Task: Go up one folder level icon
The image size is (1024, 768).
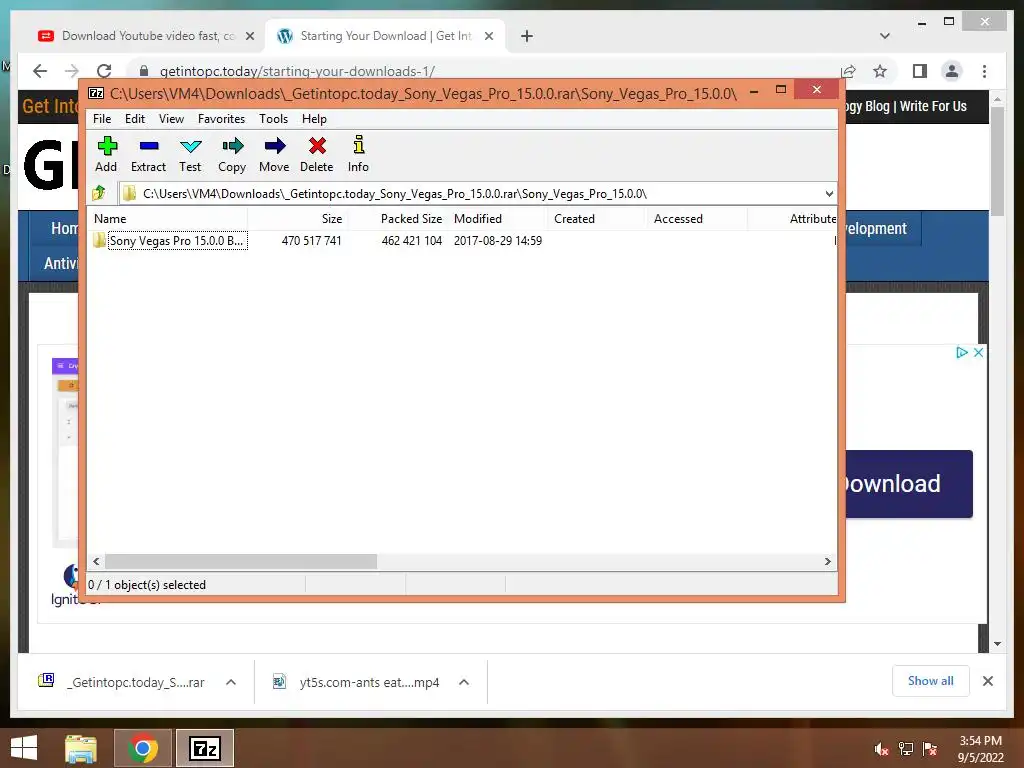Action: click(99, 193)
